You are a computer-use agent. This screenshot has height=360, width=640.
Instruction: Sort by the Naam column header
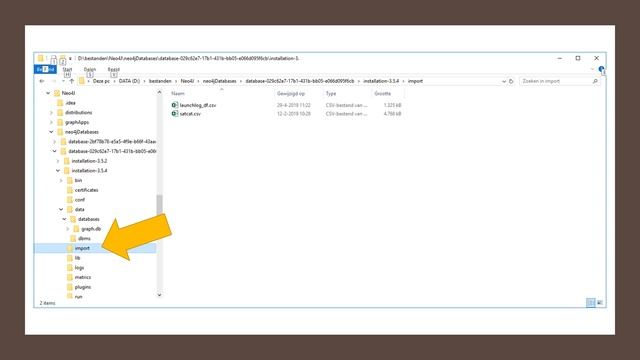tap(178, 93)
